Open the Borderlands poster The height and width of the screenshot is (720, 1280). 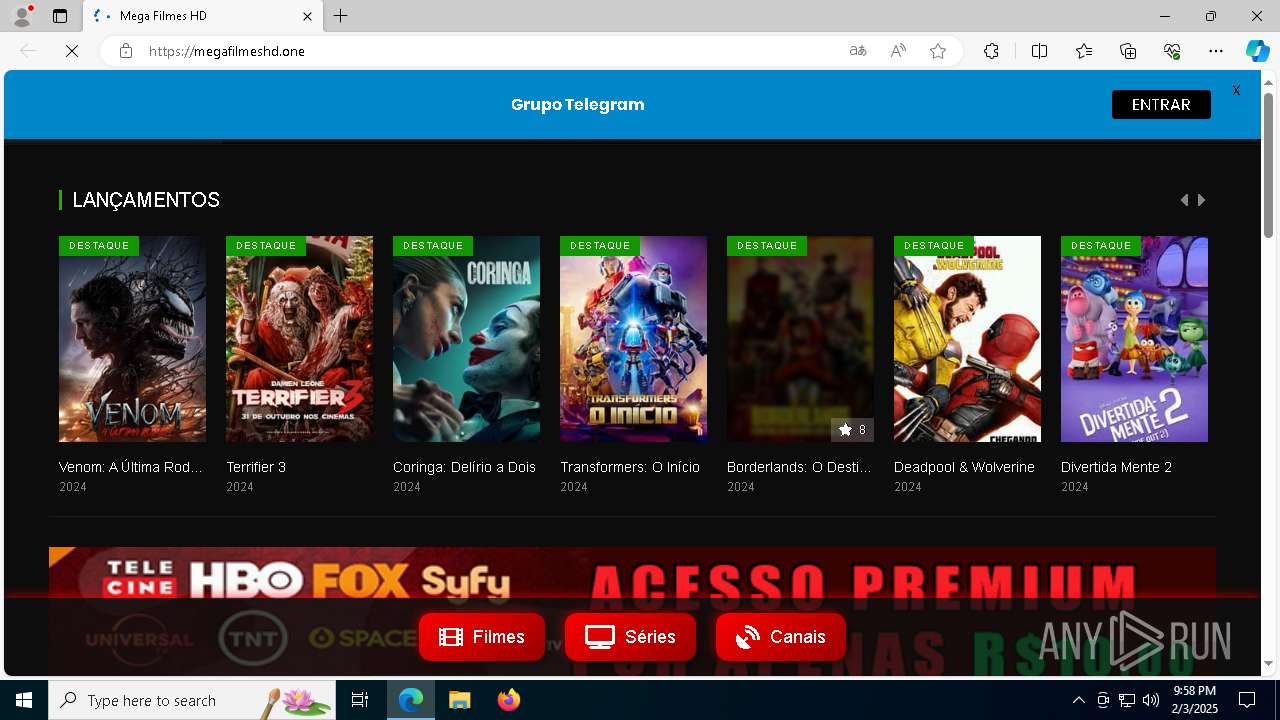tap(800, 339)
